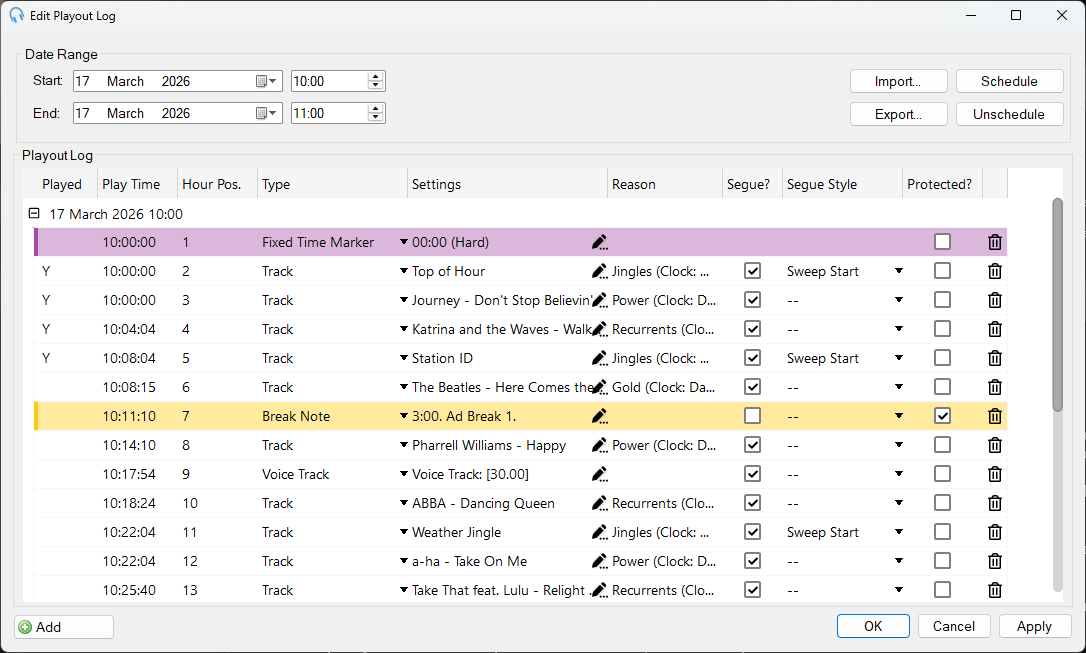Delete the Voice Track row
The image size is (1086, 653).
(995, 474)
